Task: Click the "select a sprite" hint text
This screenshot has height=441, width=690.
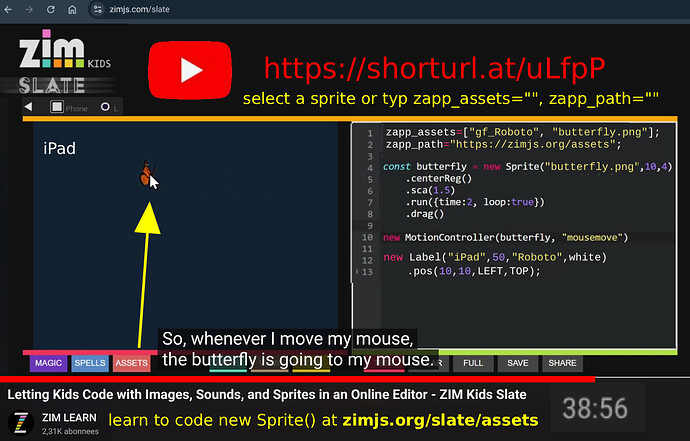Action: click(451, 99)
